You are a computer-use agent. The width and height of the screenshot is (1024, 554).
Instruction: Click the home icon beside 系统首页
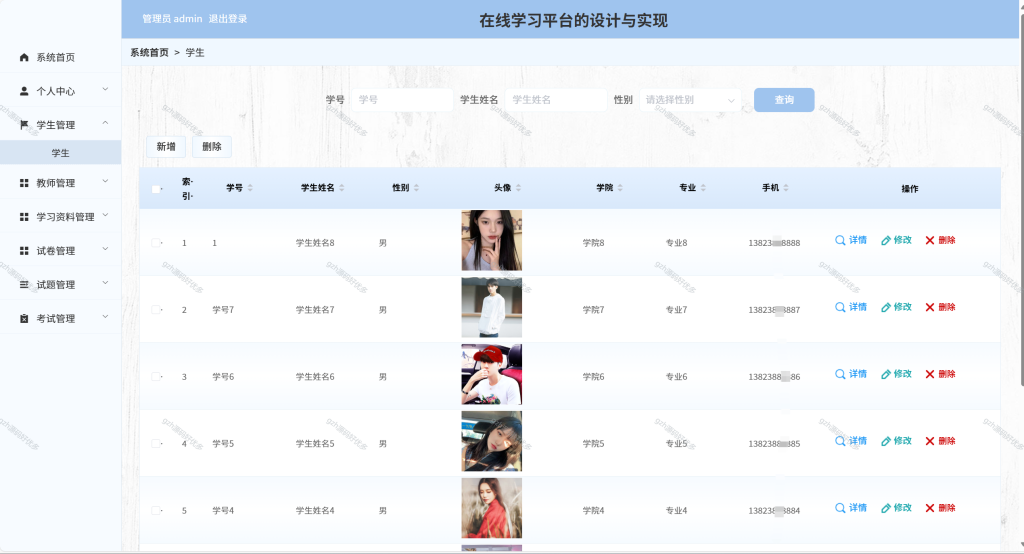(x=24, y=57)
